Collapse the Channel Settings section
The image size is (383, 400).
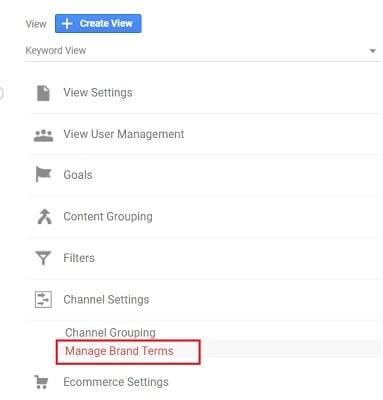pyautogui.click(x=204, y=300)
